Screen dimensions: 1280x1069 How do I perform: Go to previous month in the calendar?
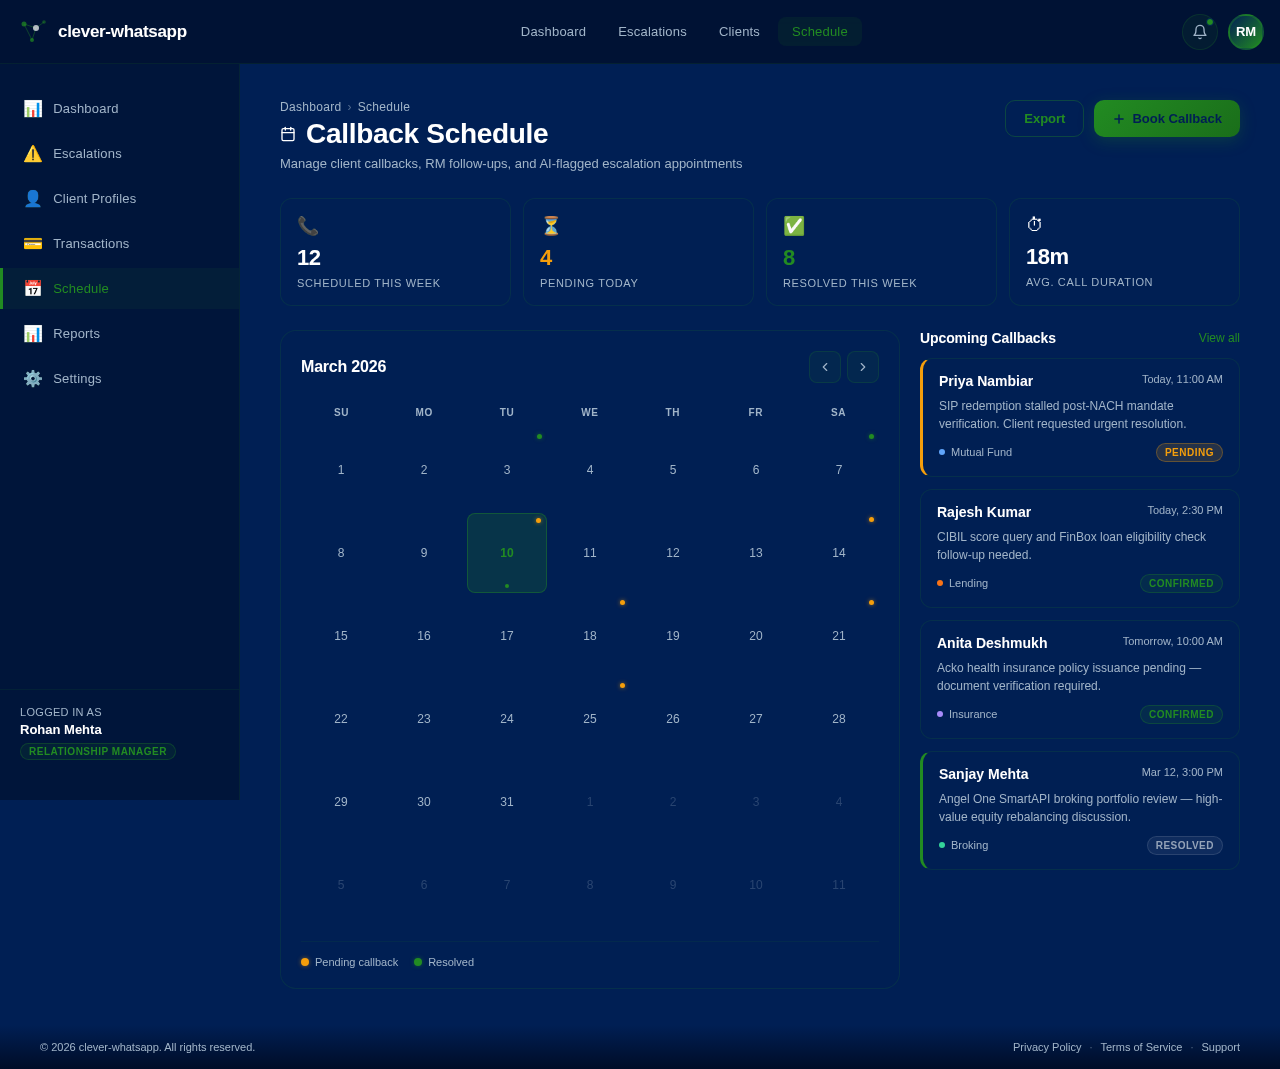coord(824,367)
